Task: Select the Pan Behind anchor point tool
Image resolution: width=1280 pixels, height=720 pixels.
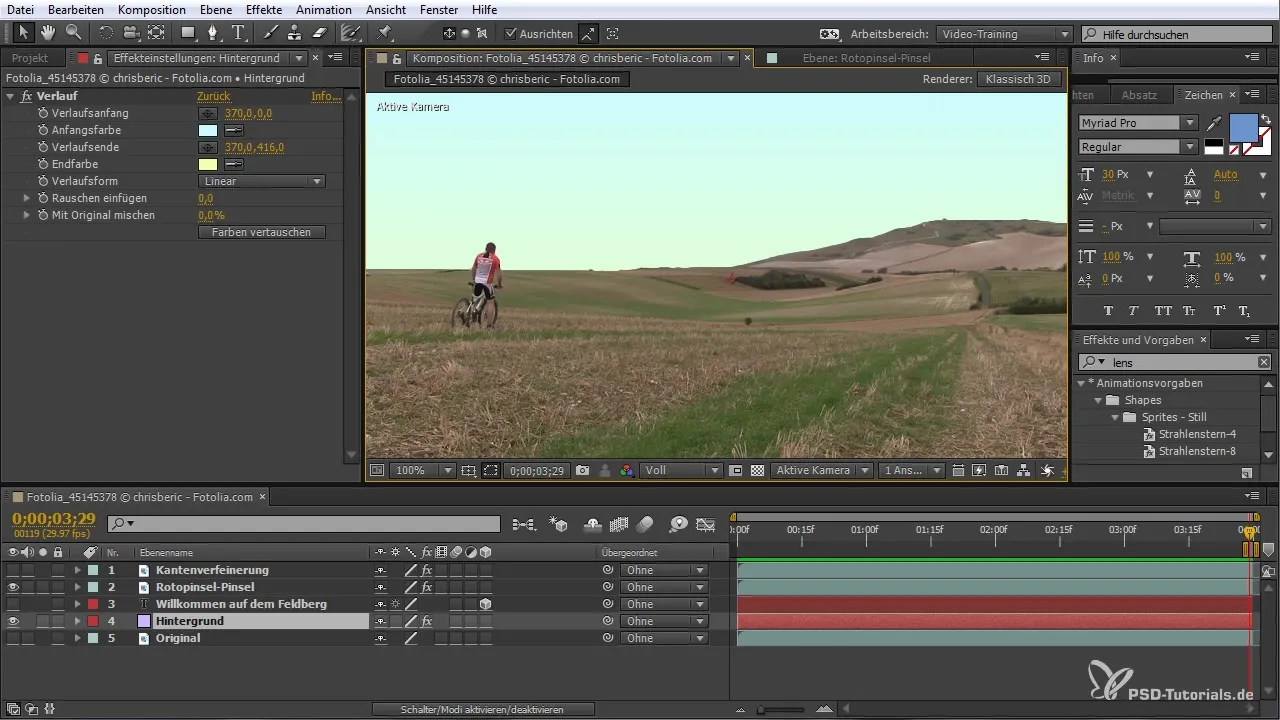Action: coord(155,33)
